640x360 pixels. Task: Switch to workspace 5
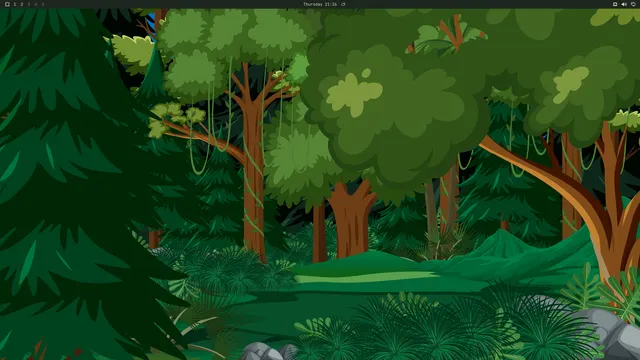click(x=42, y=4)
